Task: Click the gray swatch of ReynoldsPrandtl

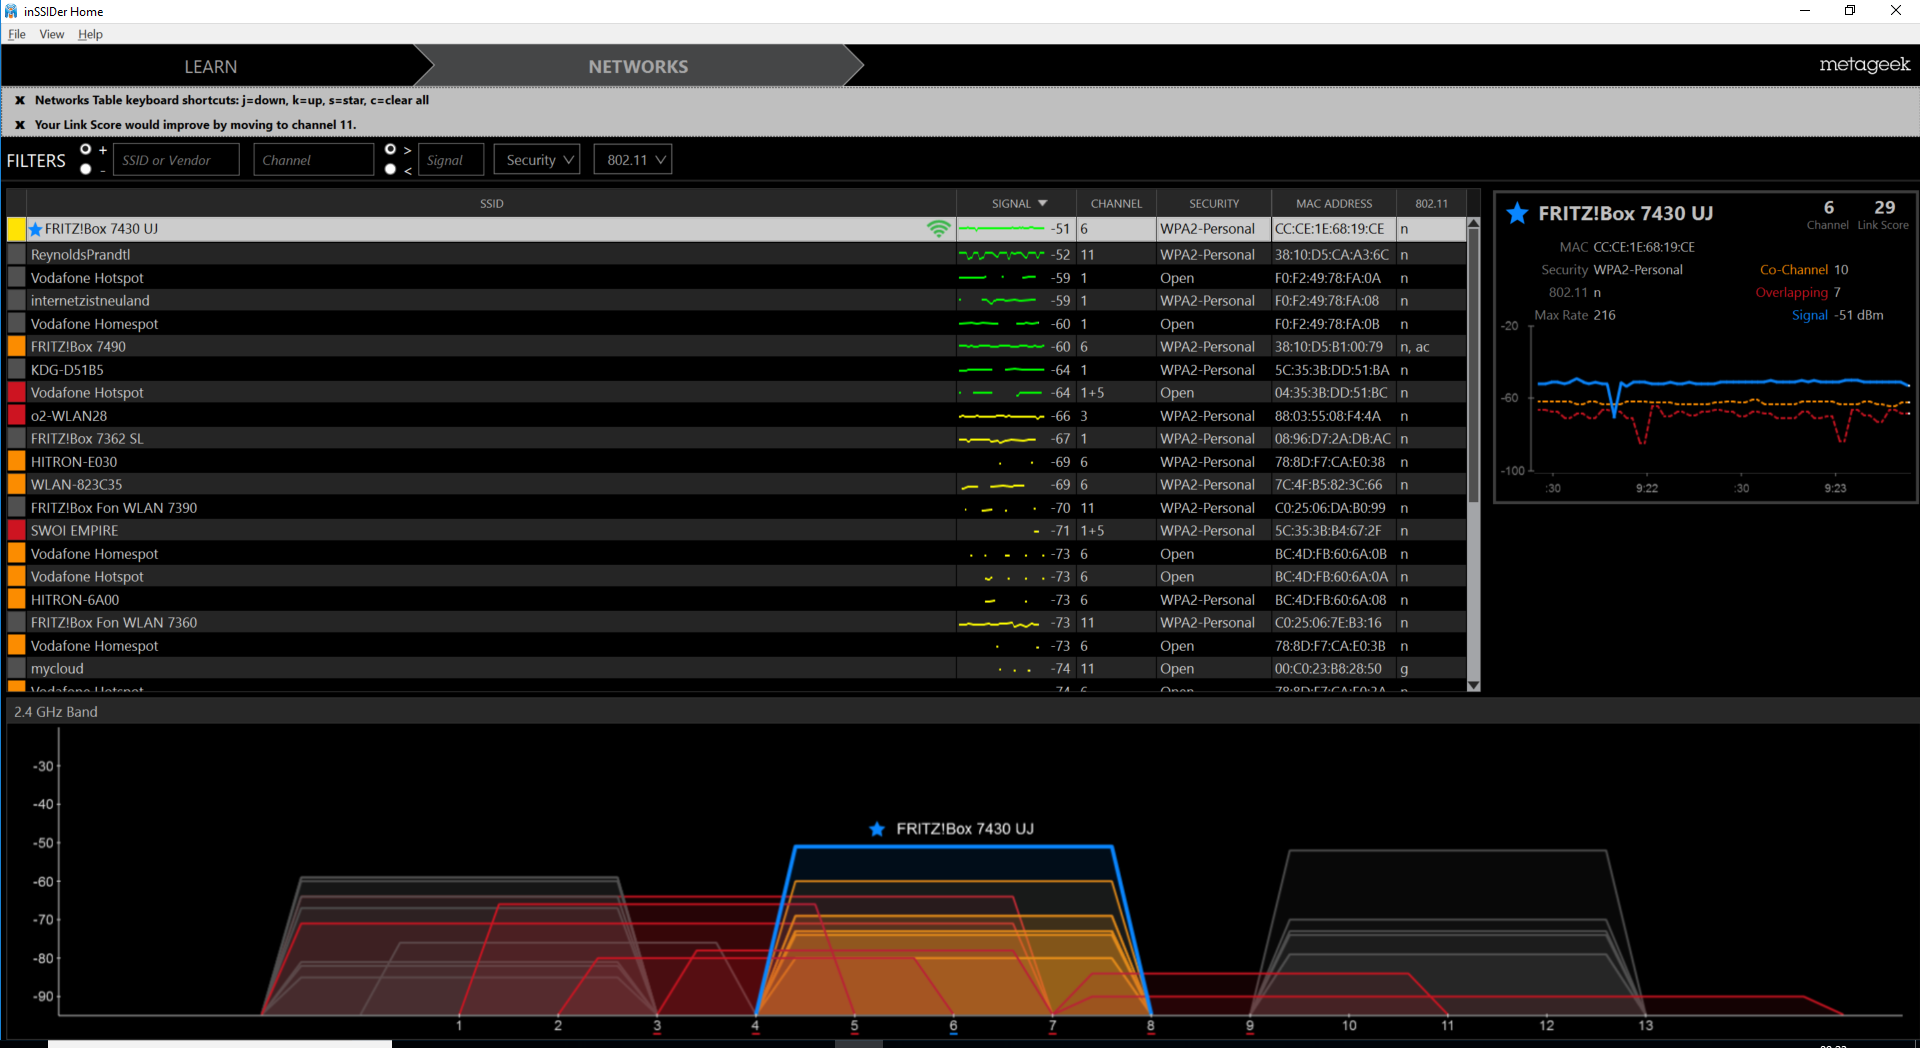Action: coord(16,255)
